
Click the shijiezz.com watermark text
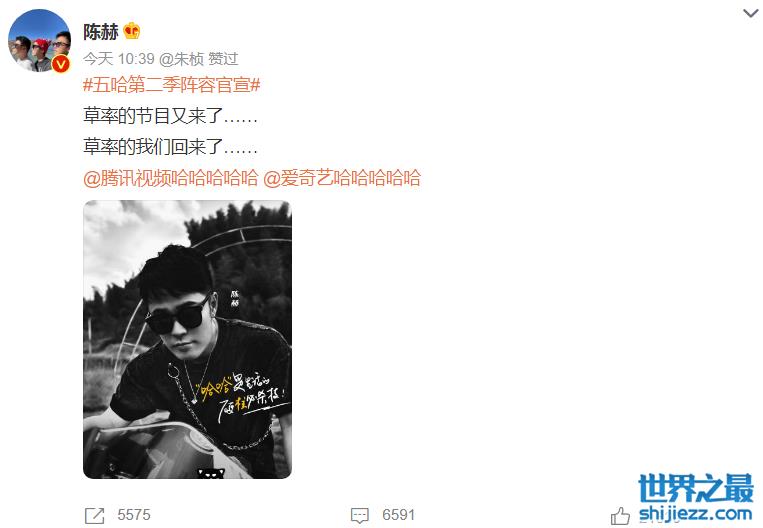tap(696, 513)
